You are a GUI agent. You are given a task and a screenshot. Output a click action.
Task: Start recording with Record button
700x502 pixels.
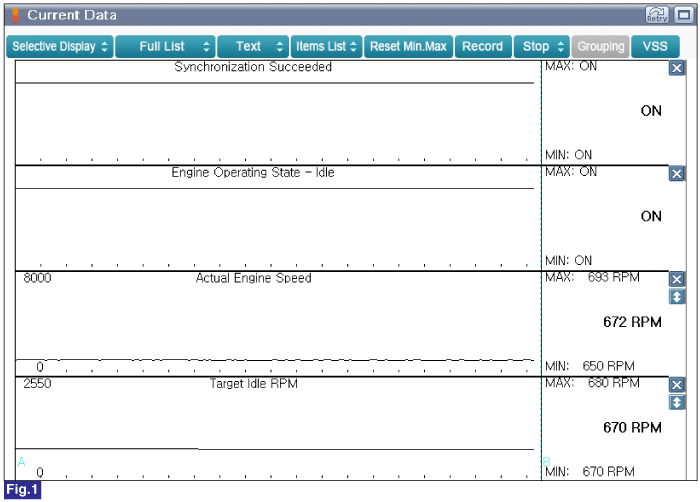[483, 46]
